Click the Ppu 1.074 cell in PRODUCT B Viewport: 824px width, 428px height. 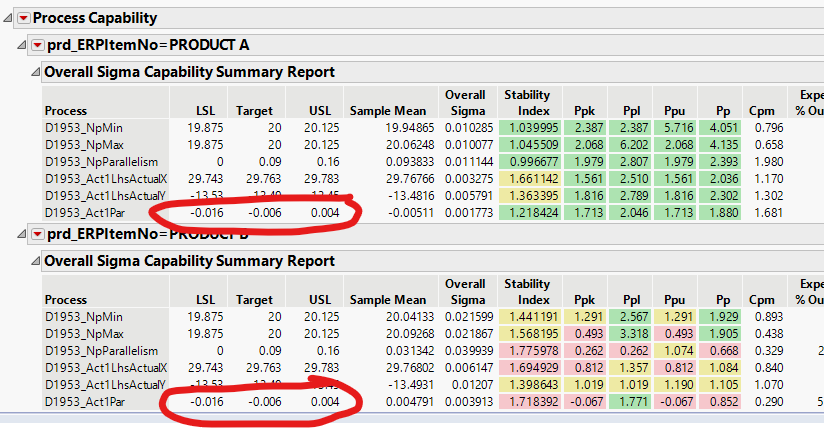pos(675,351)
